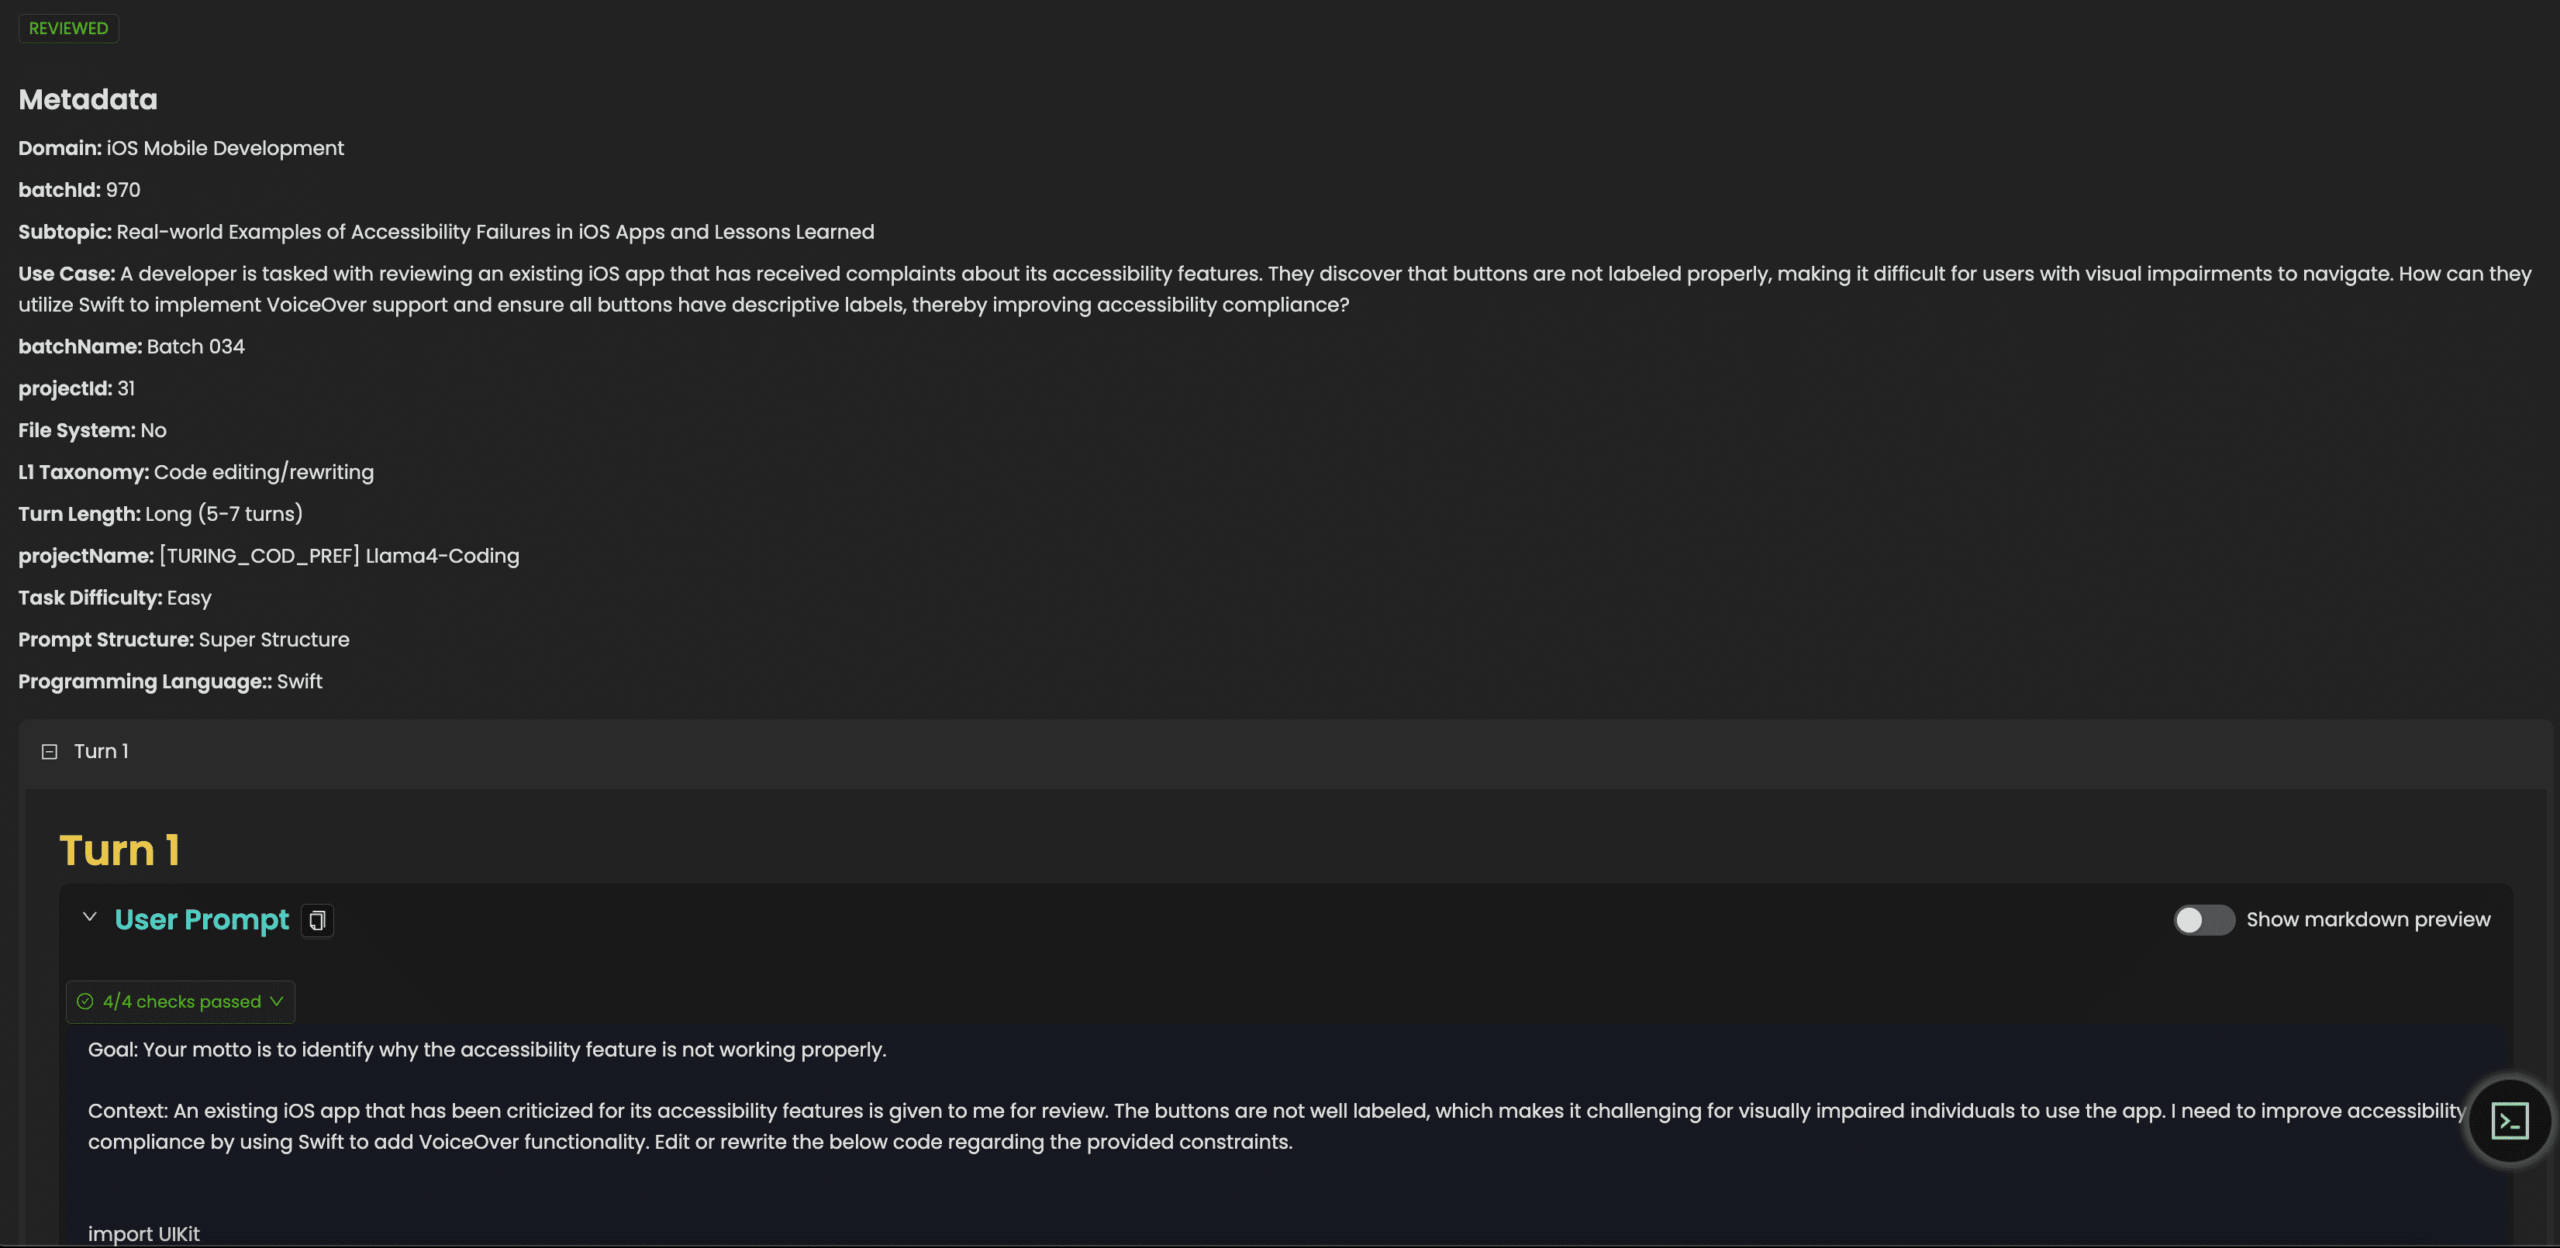The image size is (2560, 1248).
Task: Click the projectName Llama4-Coding entry
Action: tap(269, 556)
